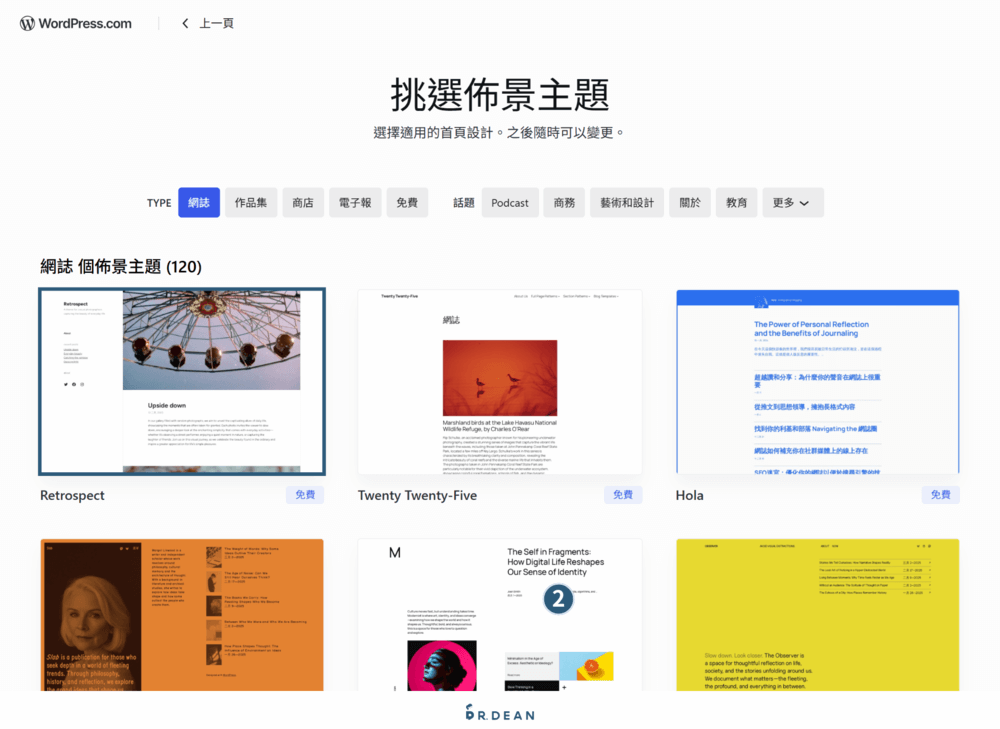
Task: Click the back arrow next to 上一頁
Action: (185, 21)
